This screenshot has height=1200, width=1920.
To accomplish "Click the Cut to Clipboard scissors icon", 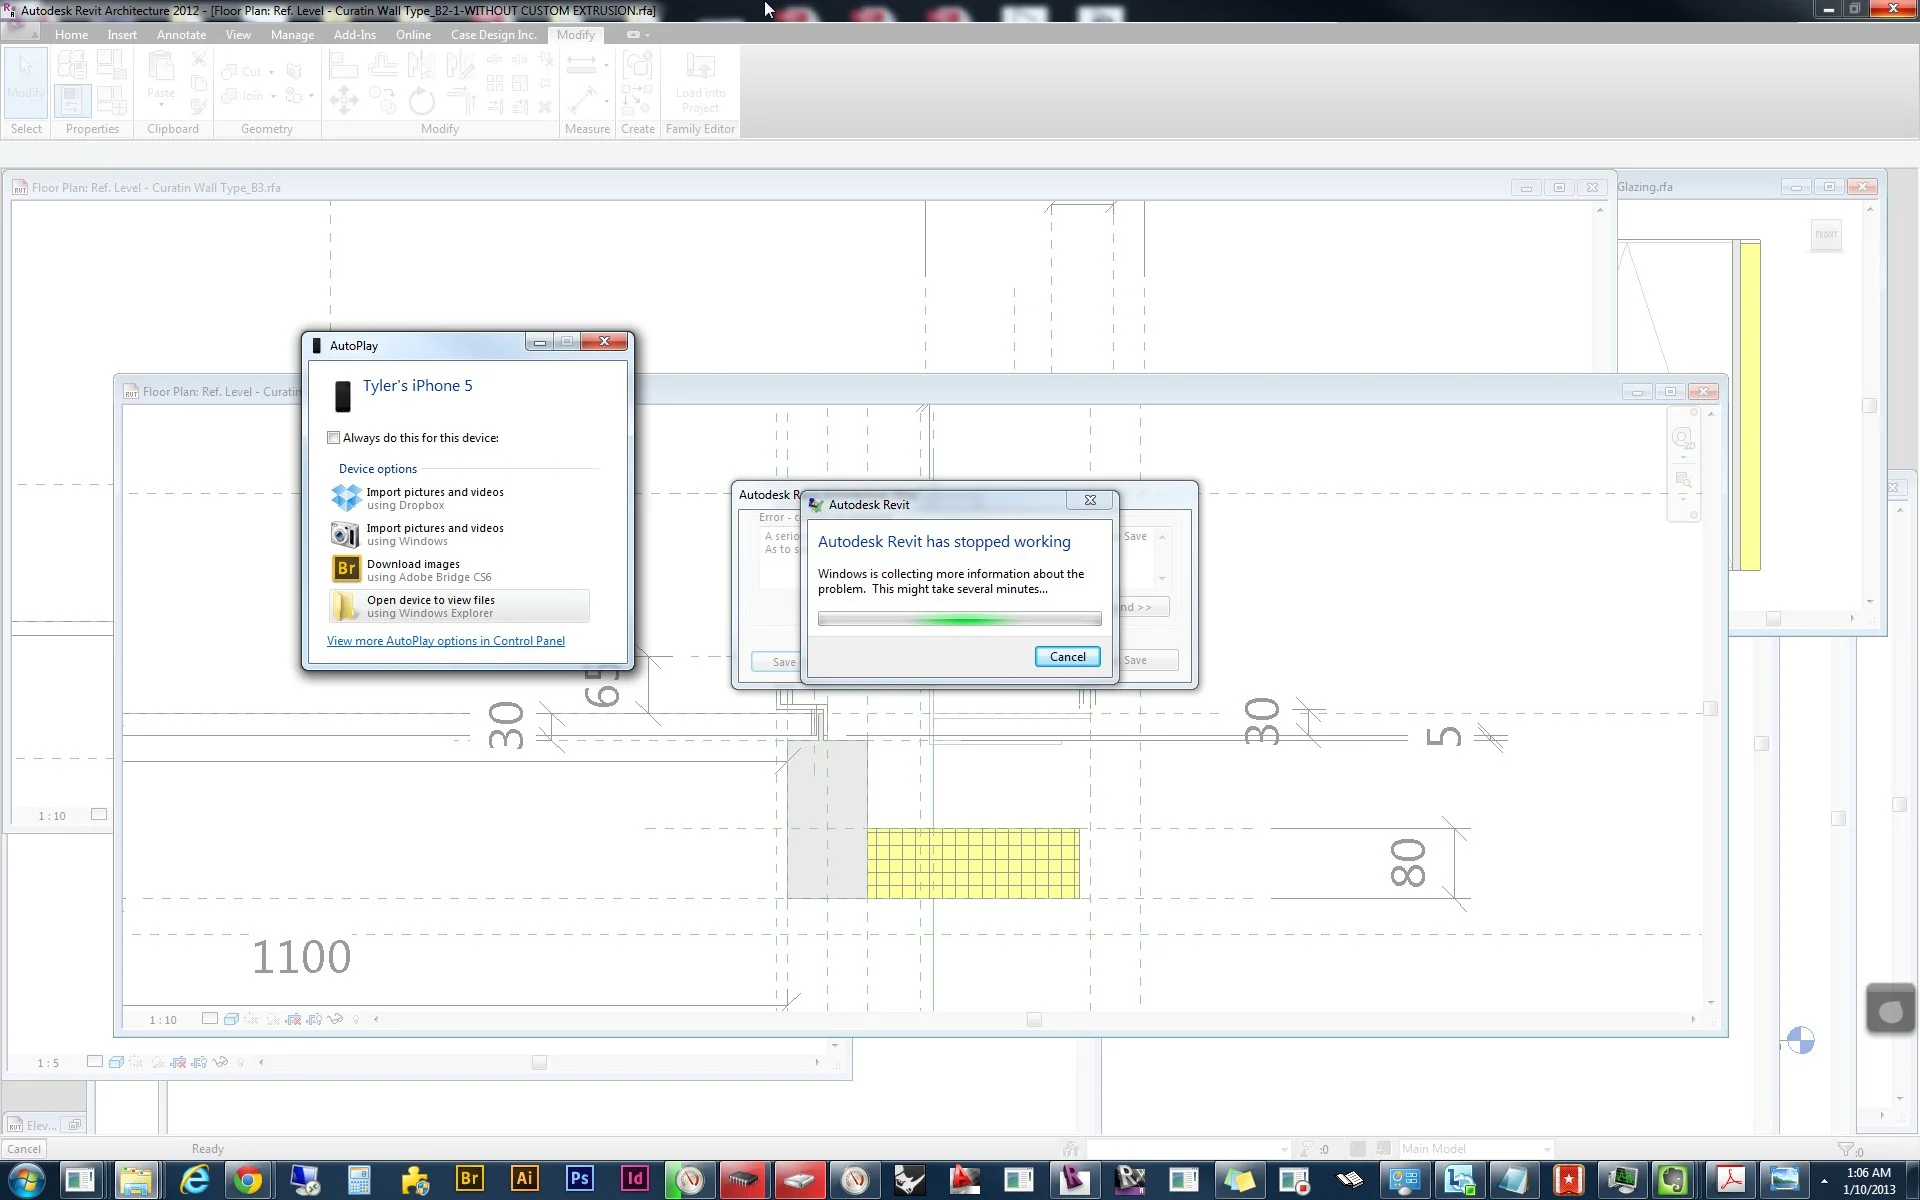I will point(199,59).
